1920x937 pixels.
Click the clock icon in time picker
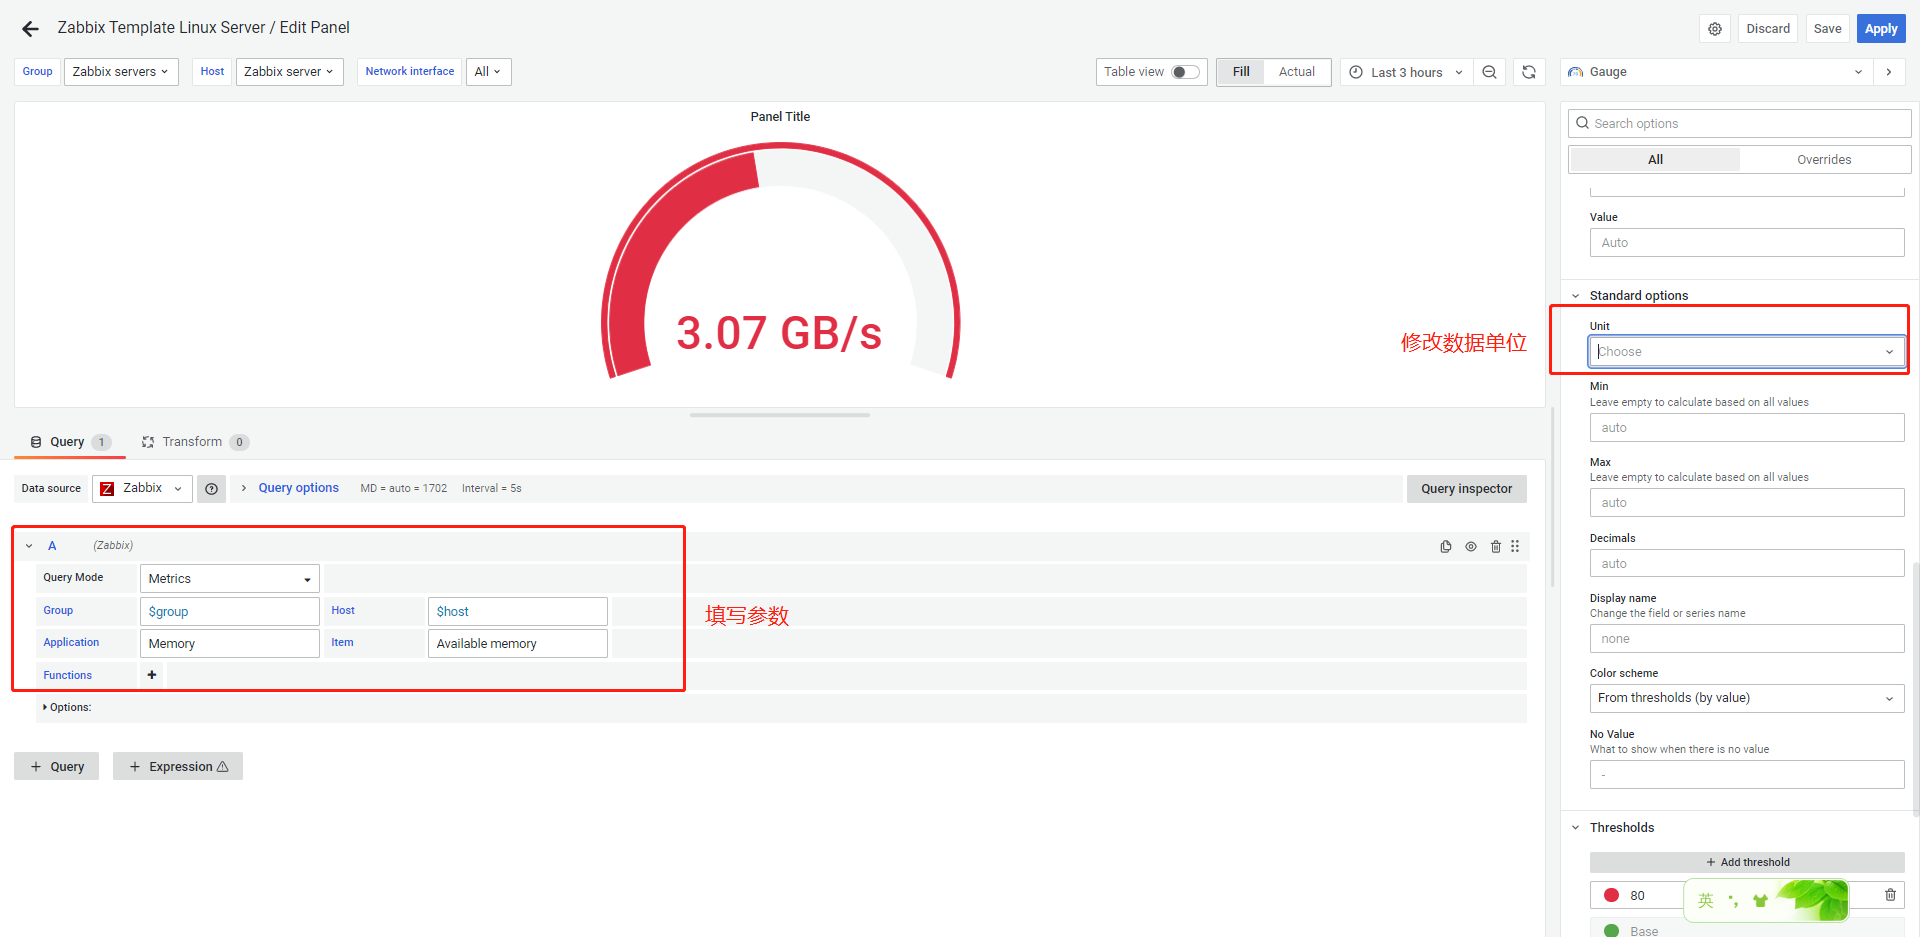click(x=1356, y=72)
